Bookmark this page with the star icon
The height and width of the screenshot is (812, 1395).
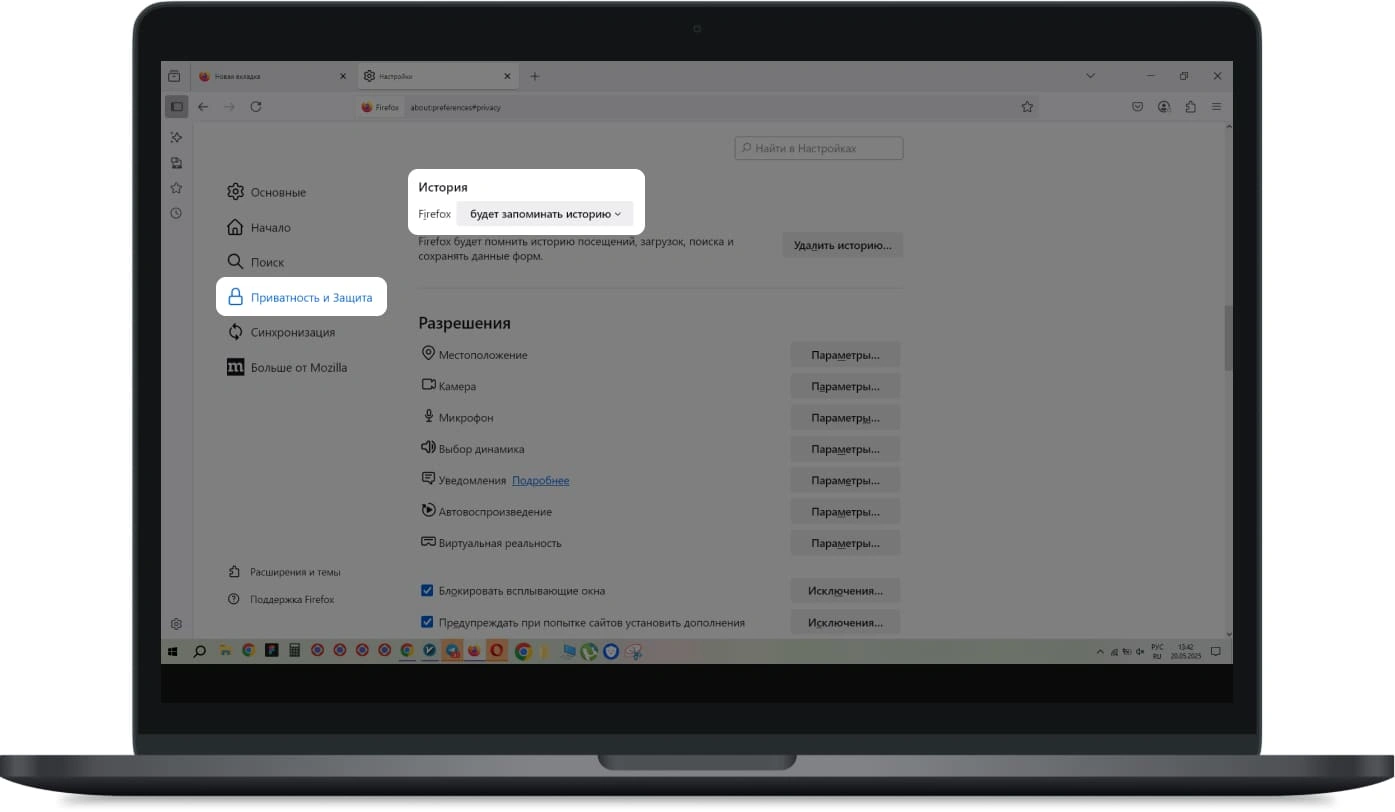(1027, 106)
